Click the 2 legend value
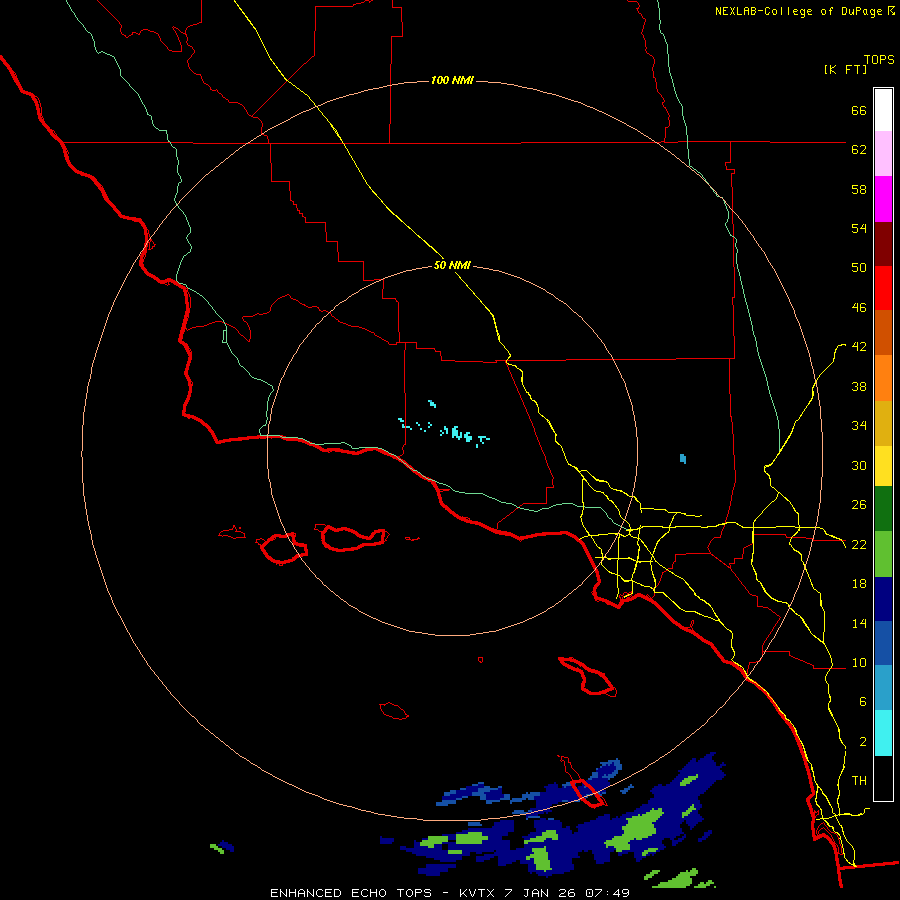Image resolution: width=900 pixels, height=900 pixels. point(862,741)
